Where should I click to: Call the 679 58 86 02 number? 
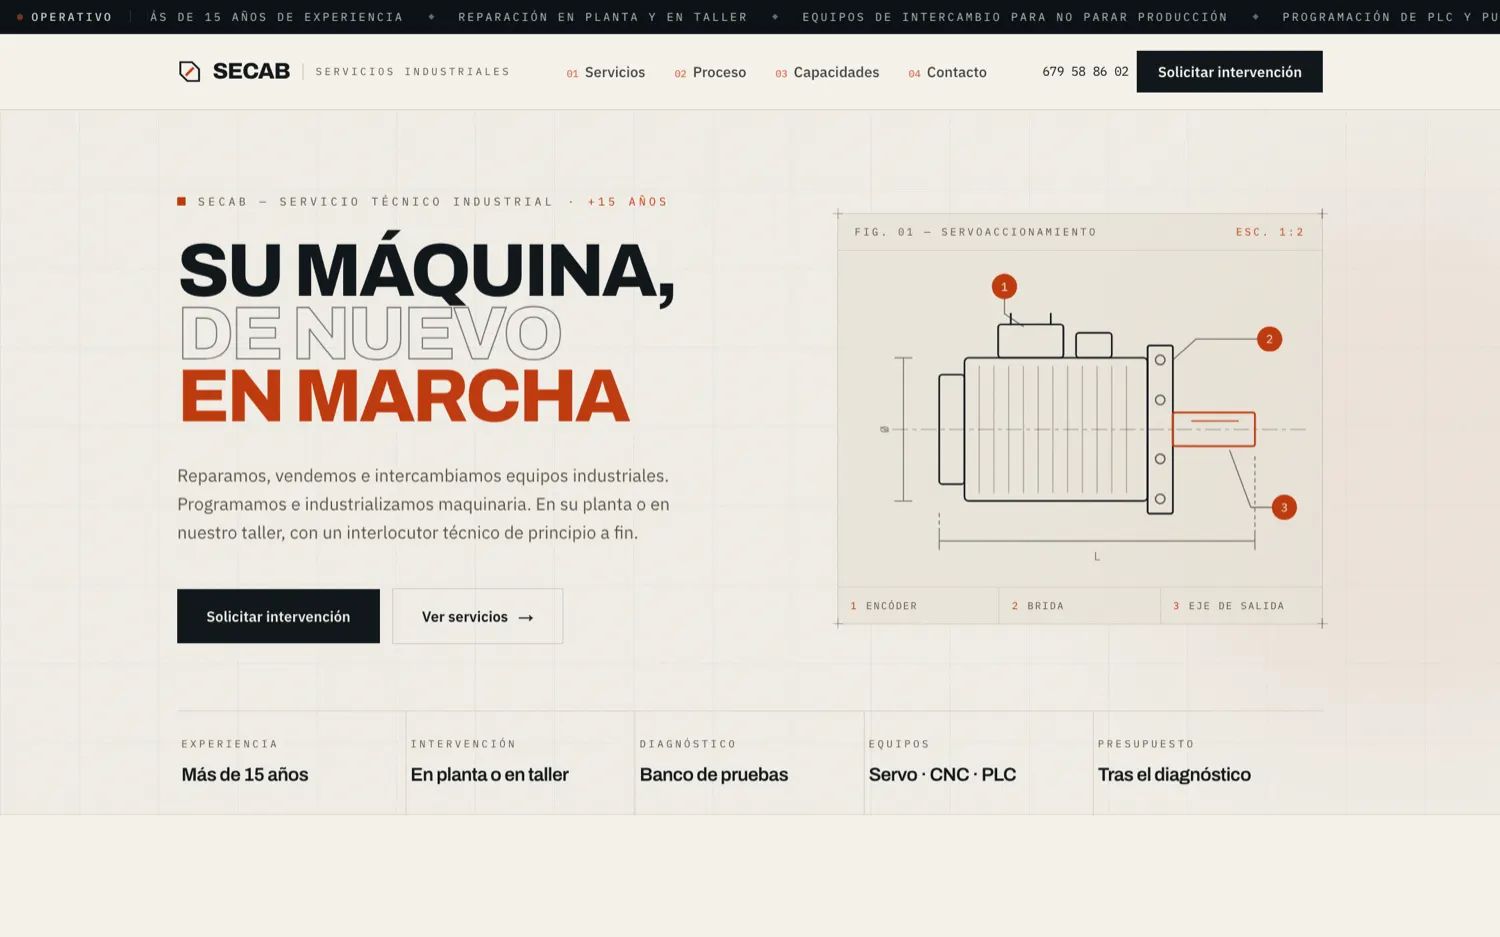[x=1085, y=72]
